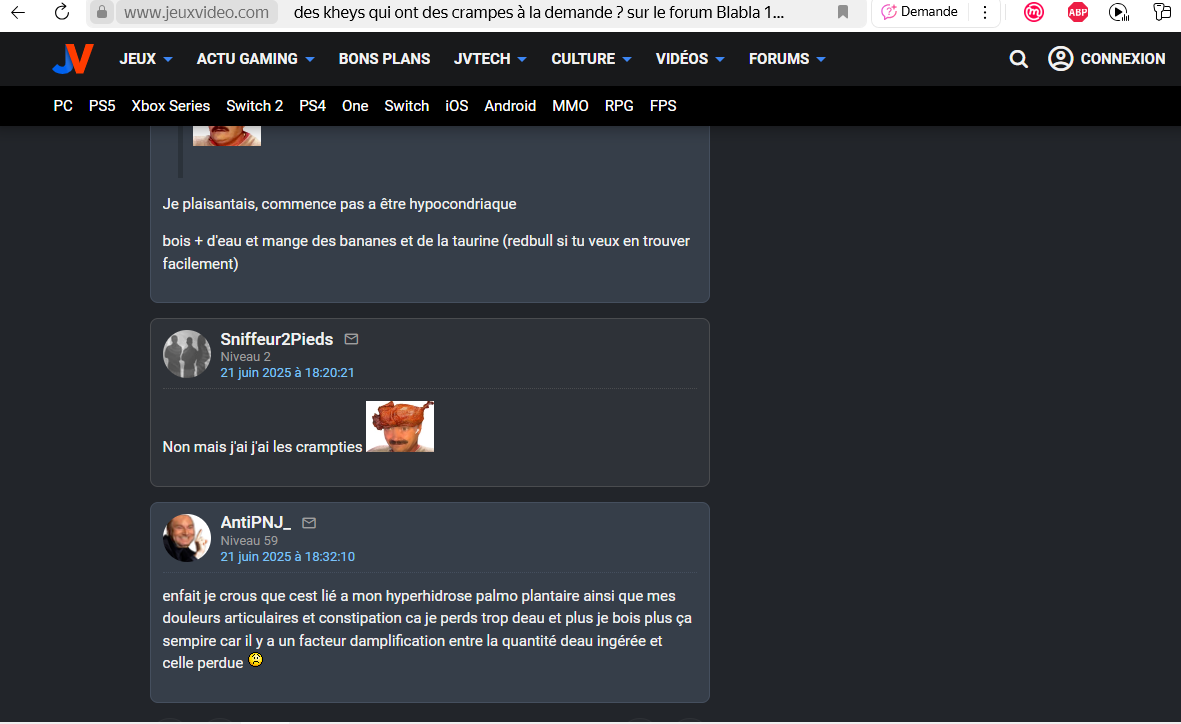Image resolution: width=1181 pixels, height=724 pixels.
Task: Open the site search magnifier icon
Action: (x=1018, y=59)
